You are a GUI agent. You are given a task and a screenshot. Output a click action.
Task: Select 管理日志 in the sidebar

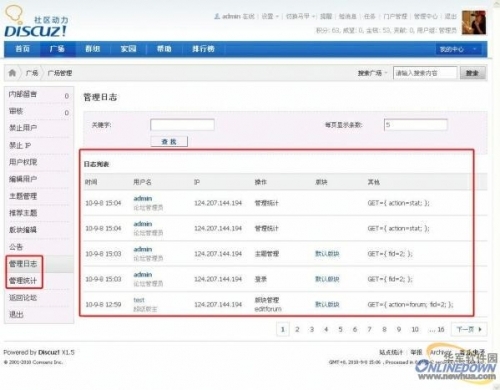point(23,264)
